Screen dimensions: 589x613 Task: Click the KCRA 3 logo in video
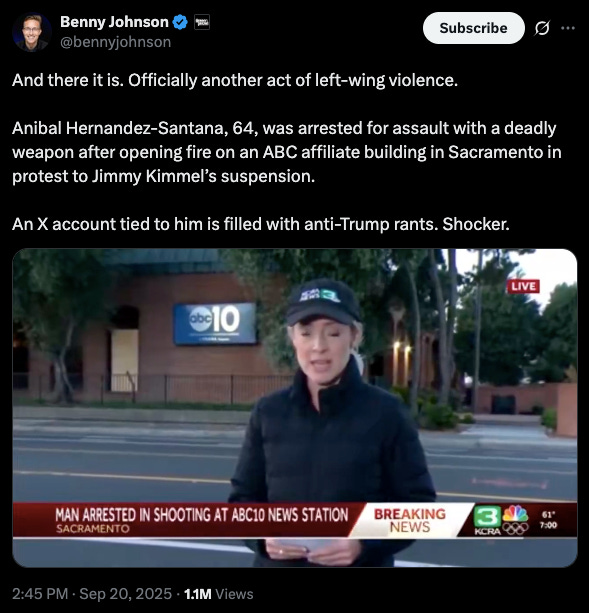click(487, 520)
